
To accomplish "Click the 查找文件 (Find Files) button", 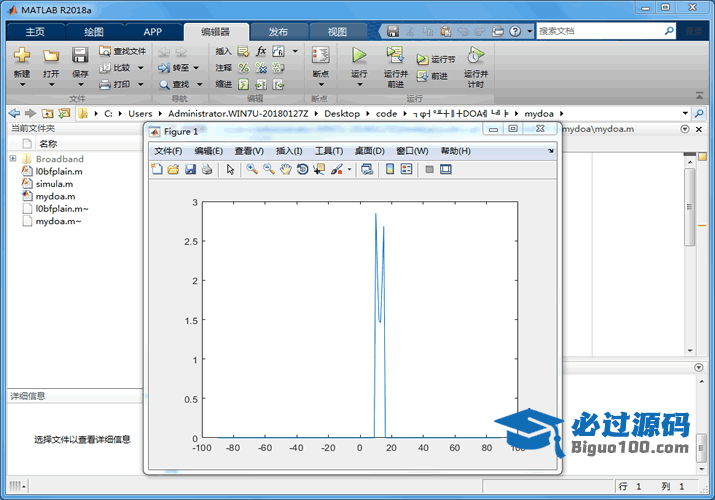I will coord(123,51).
